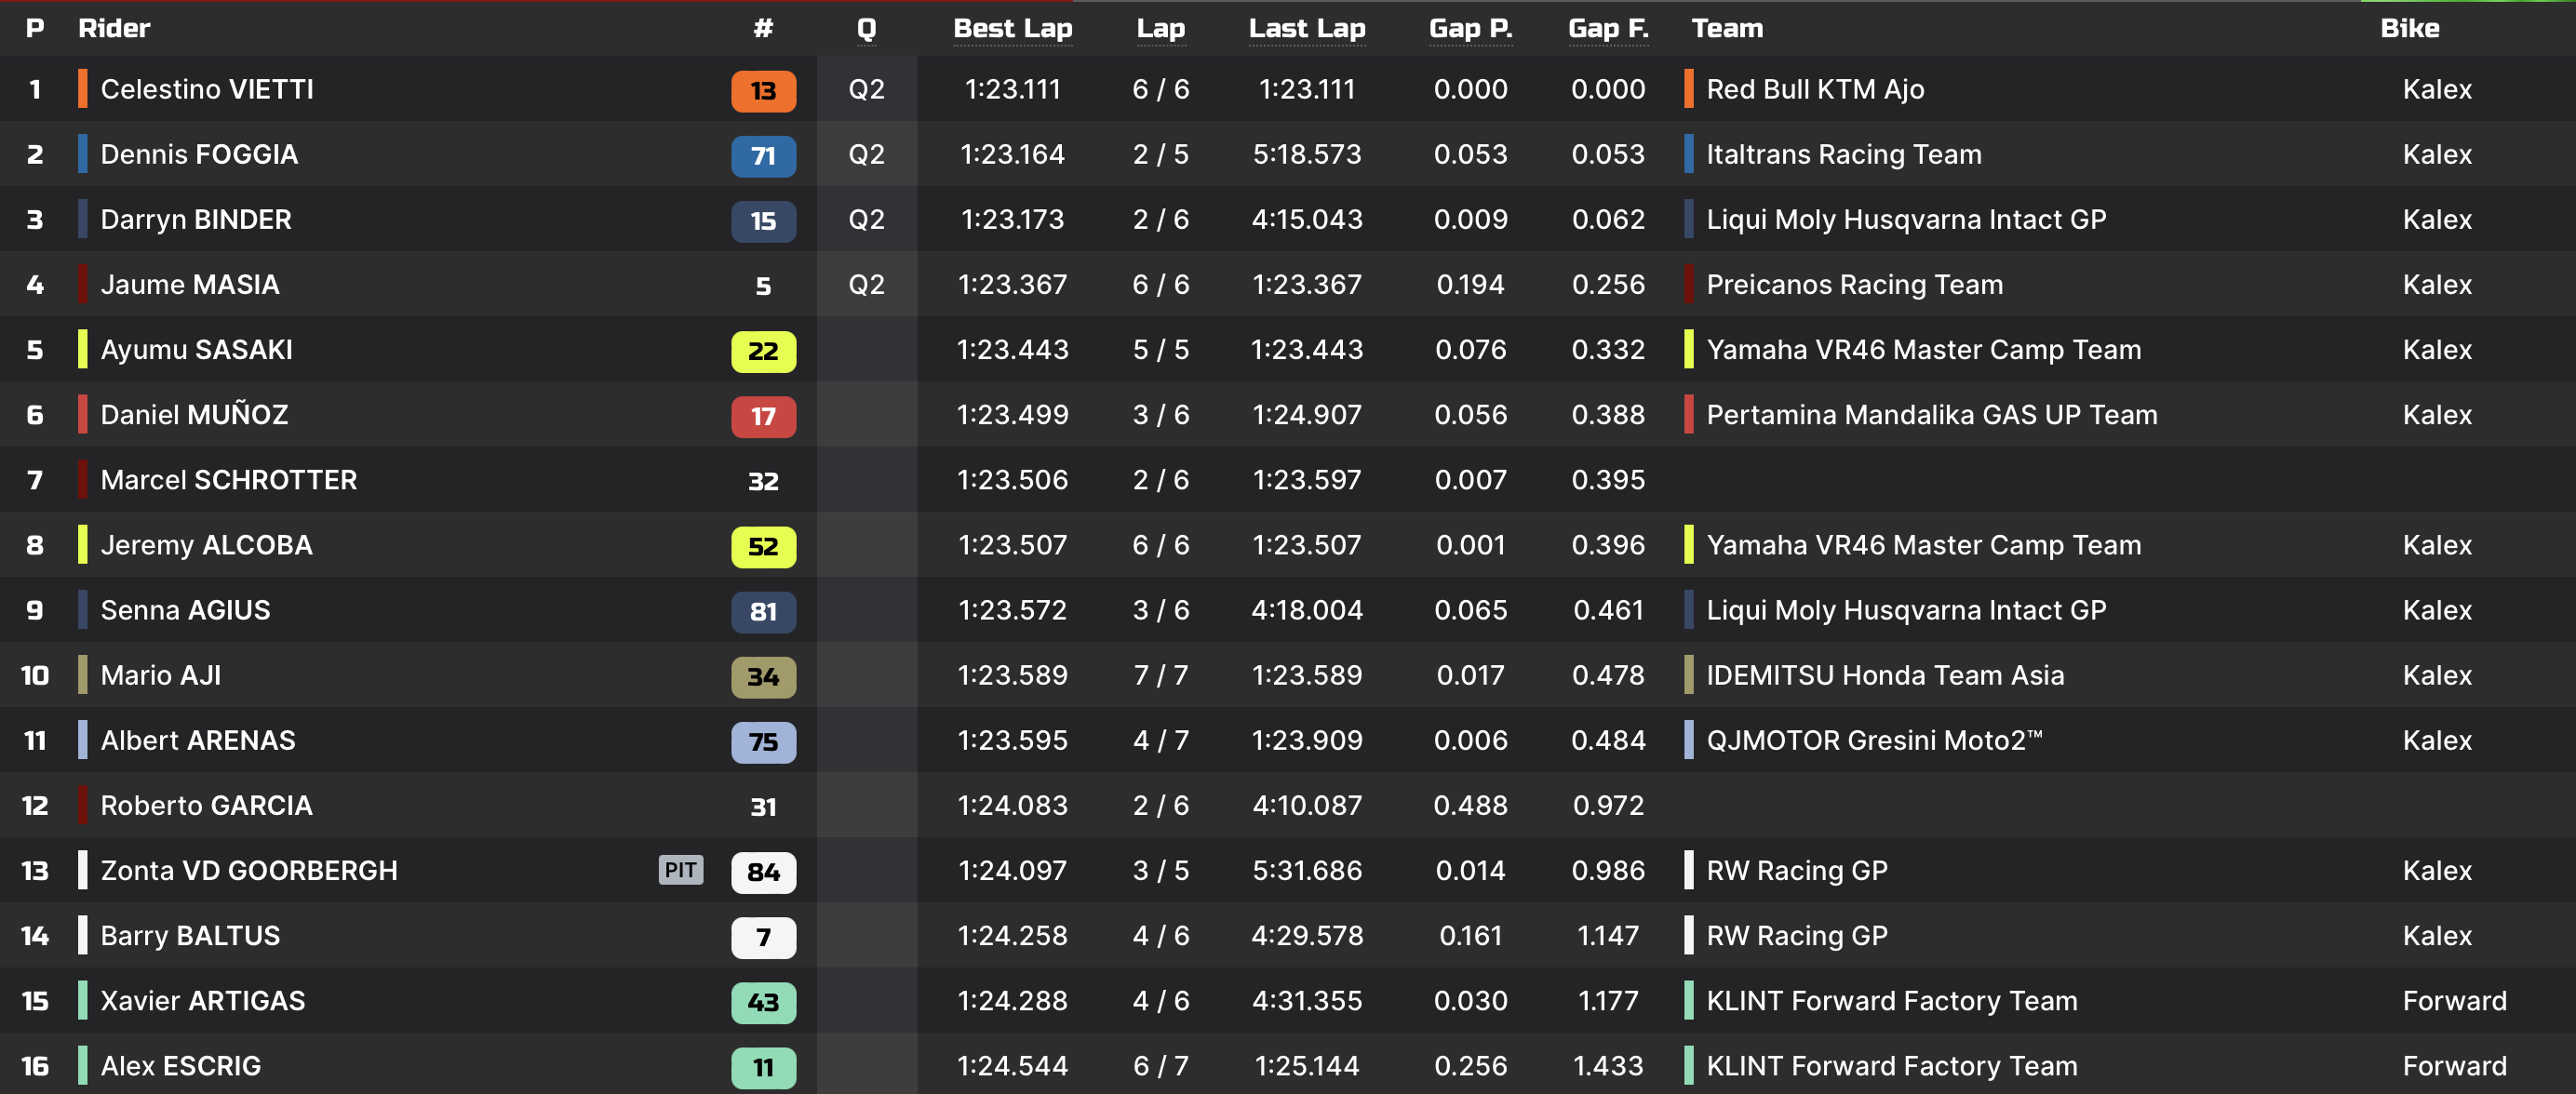Click the Red Bull KTM Ajo team name
Viewport: 2576px width, 1094px height.
[x=1815, y=89]
